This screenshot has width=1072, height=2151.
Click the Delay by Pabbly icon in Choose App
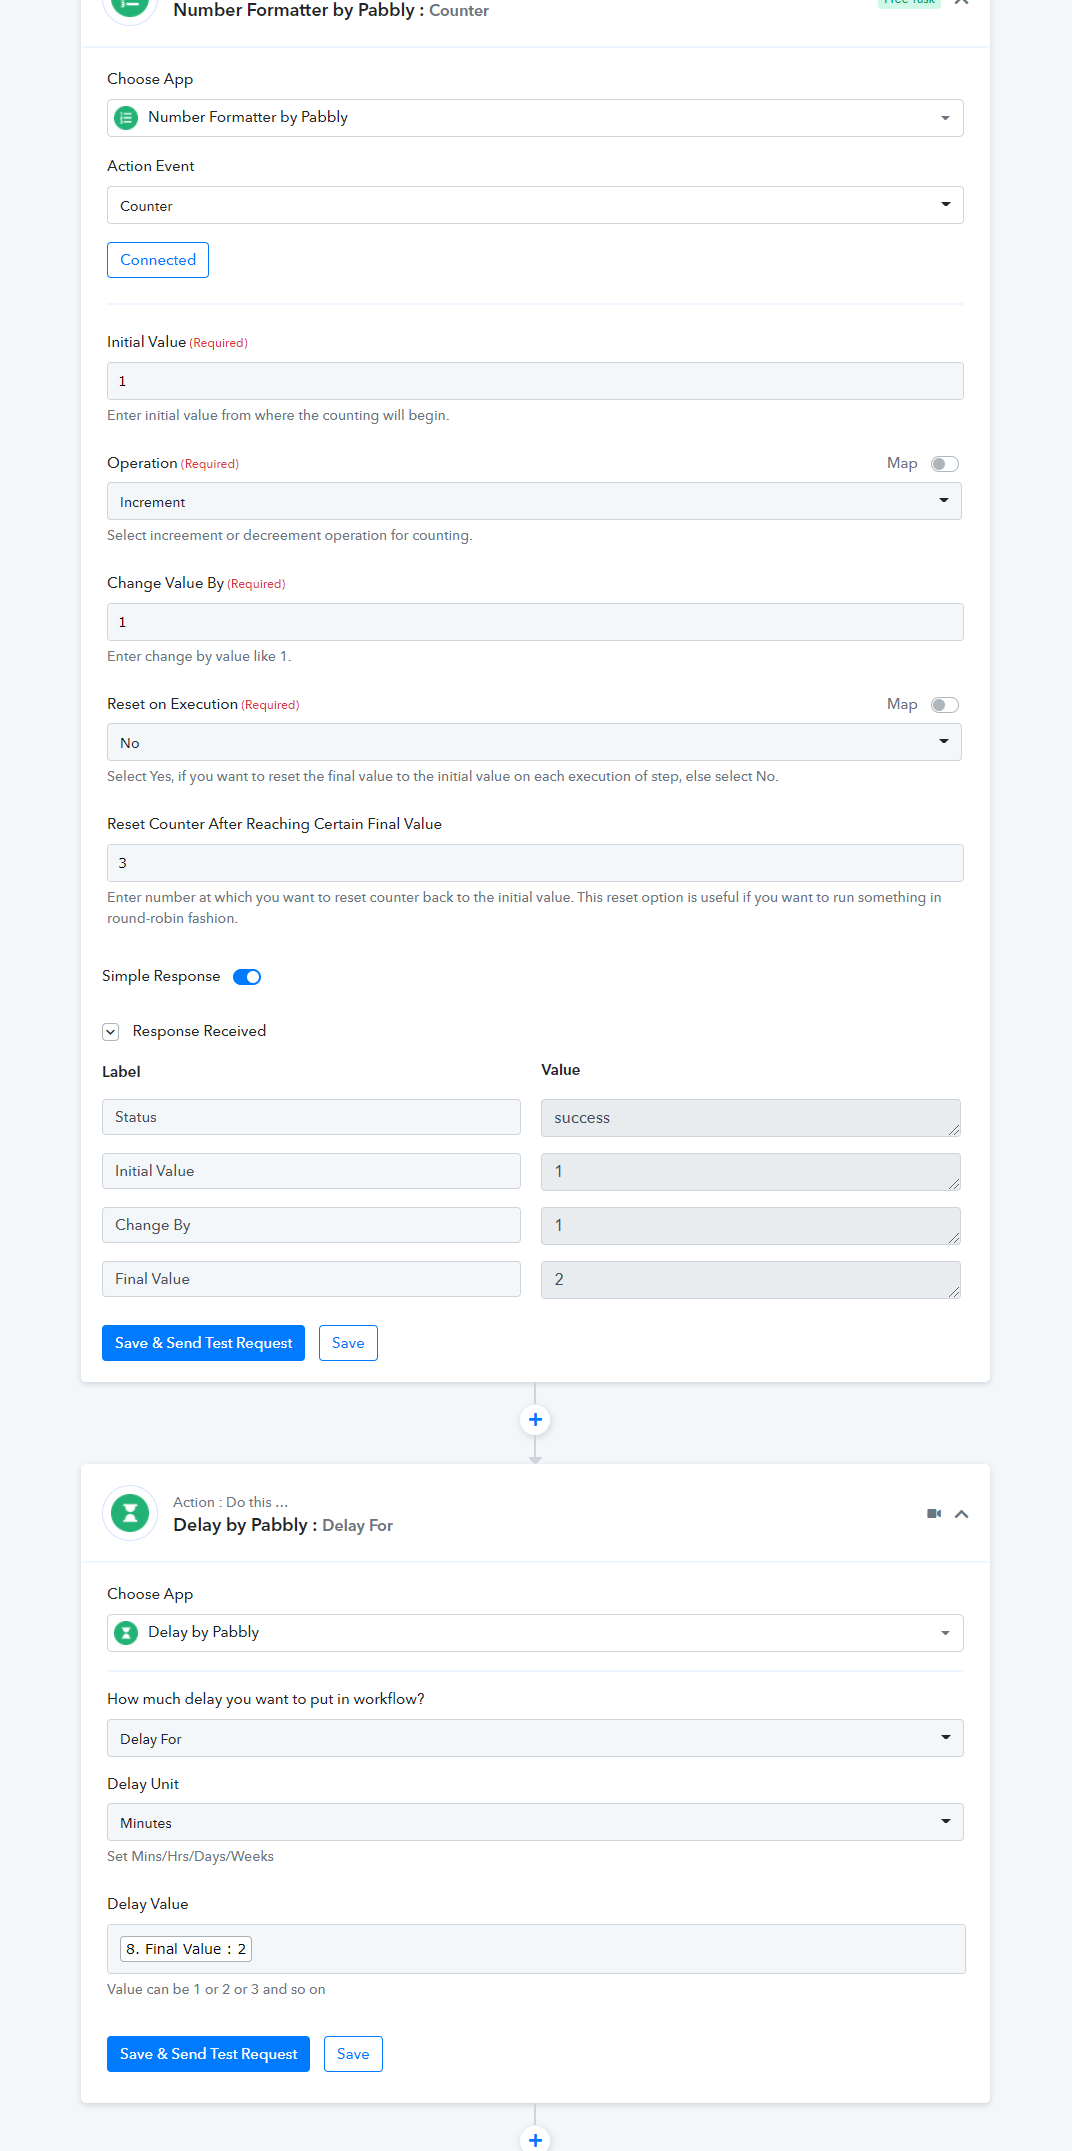[x=126, y=1633]
